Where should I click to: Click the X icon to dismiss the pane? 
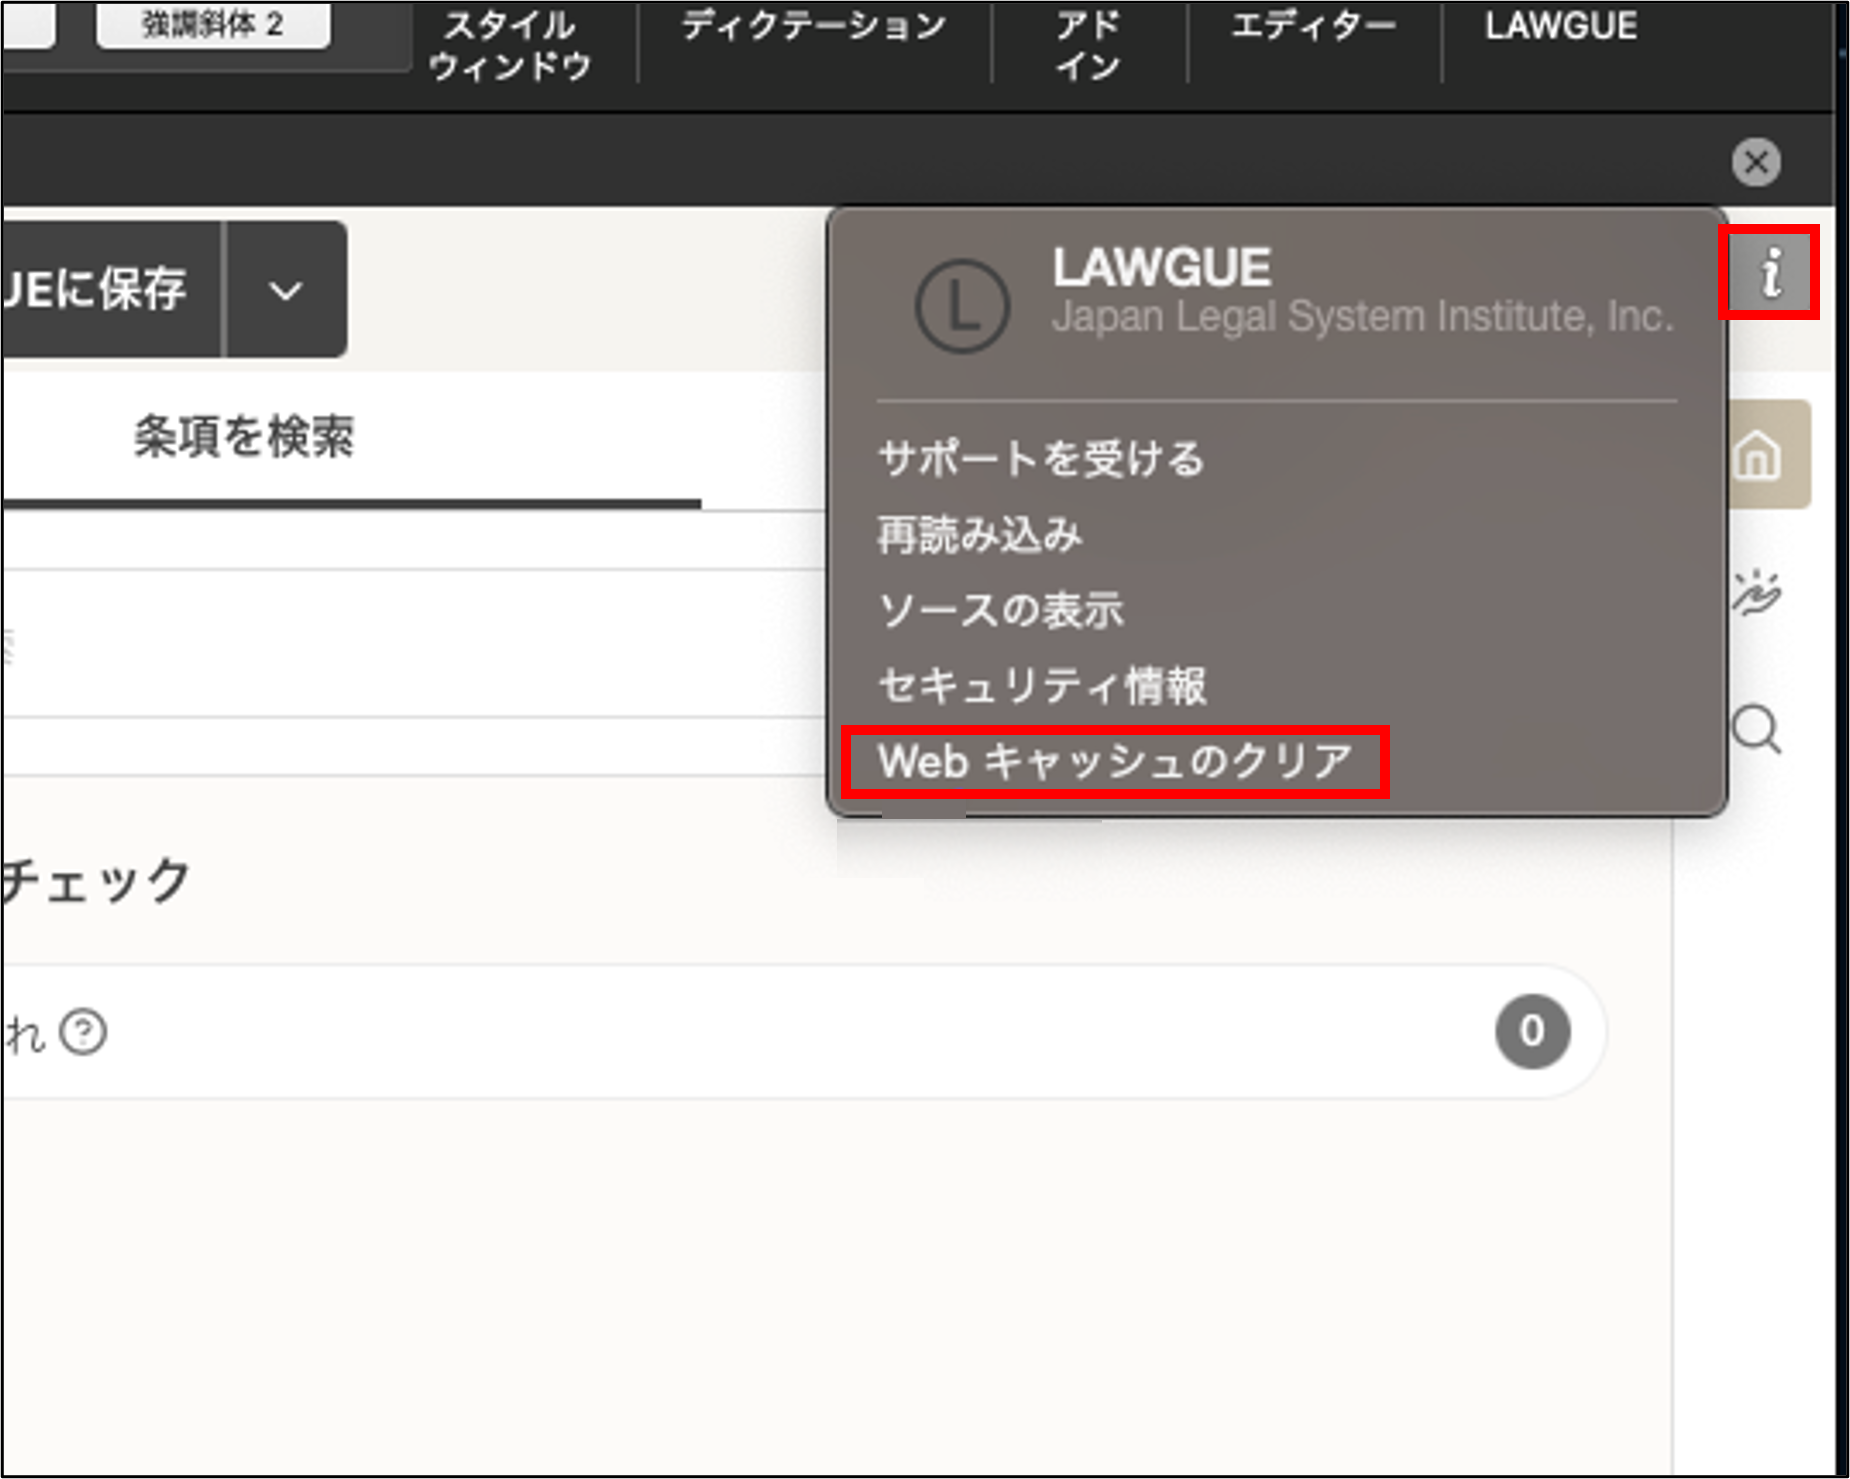[x=1756, y=161]
